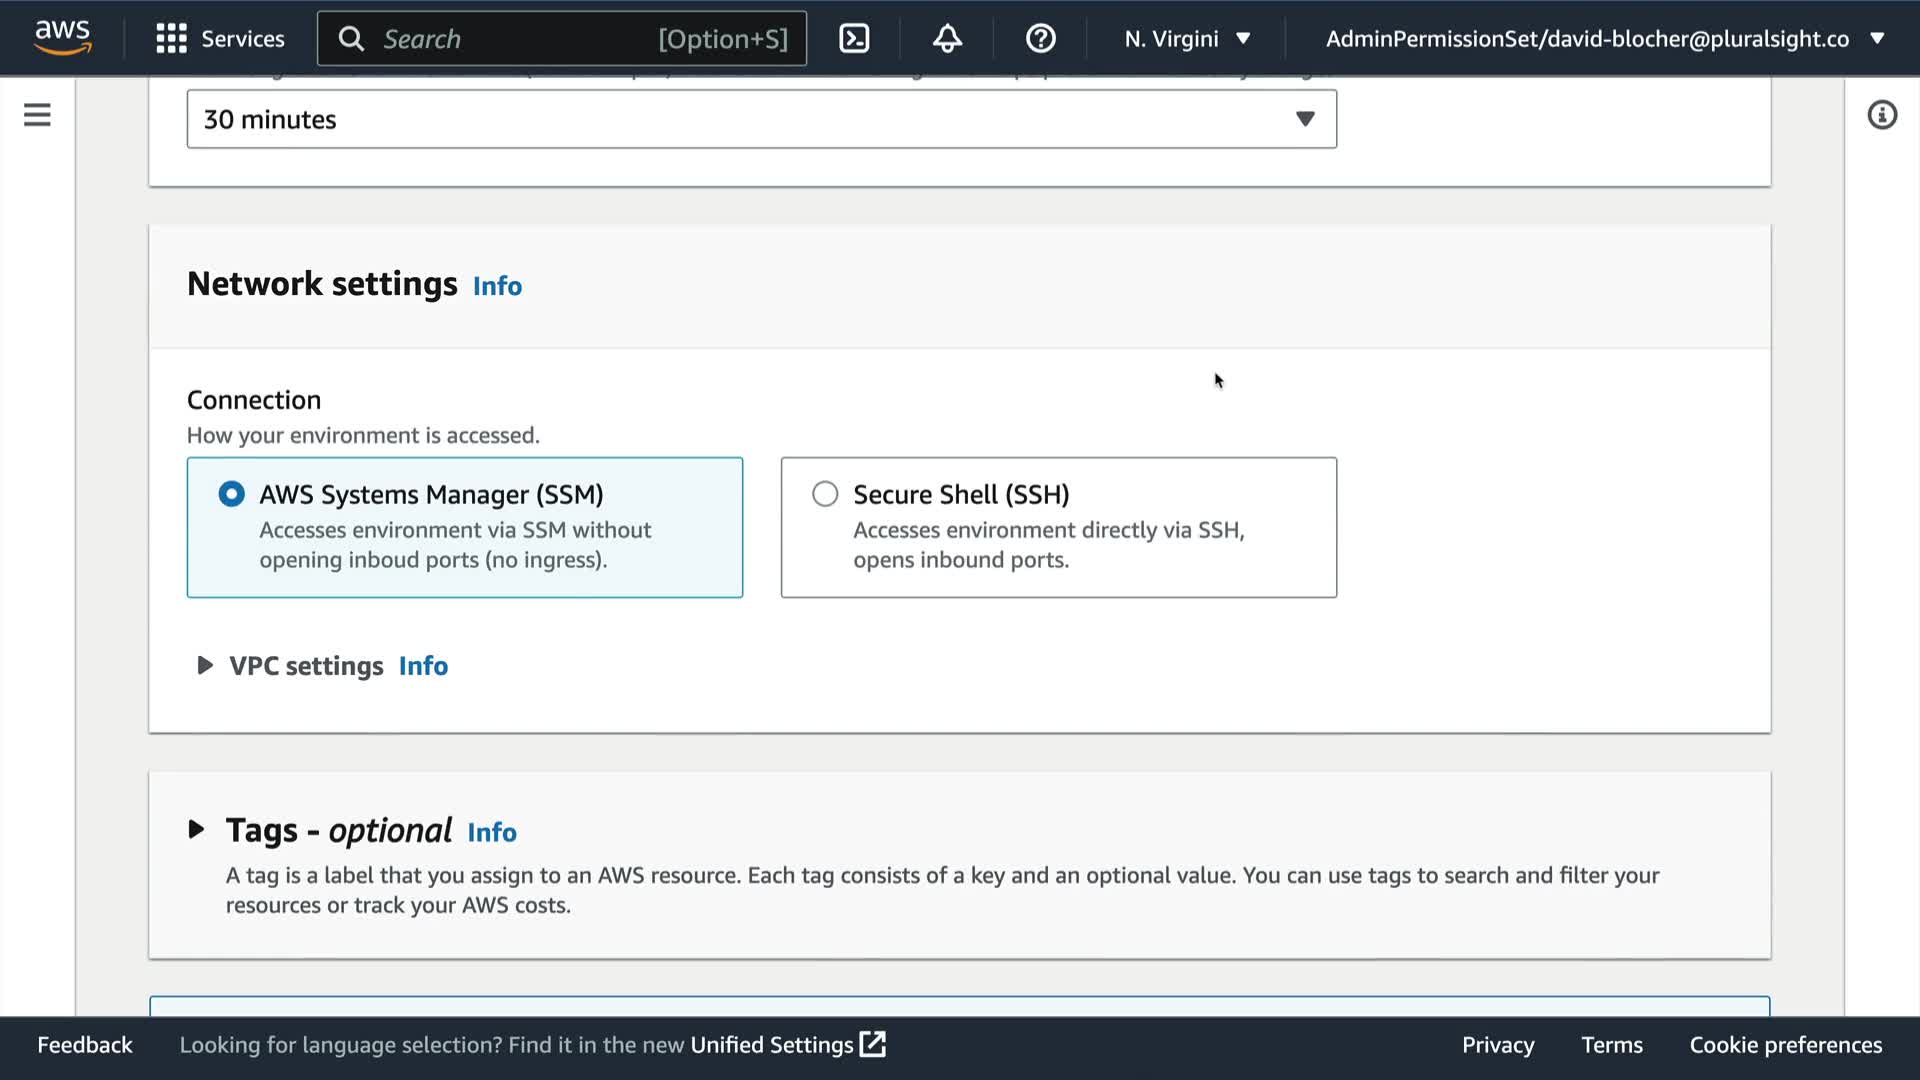
Task: Click Info link beside VPC settings
Action: (x=423, y=666)
